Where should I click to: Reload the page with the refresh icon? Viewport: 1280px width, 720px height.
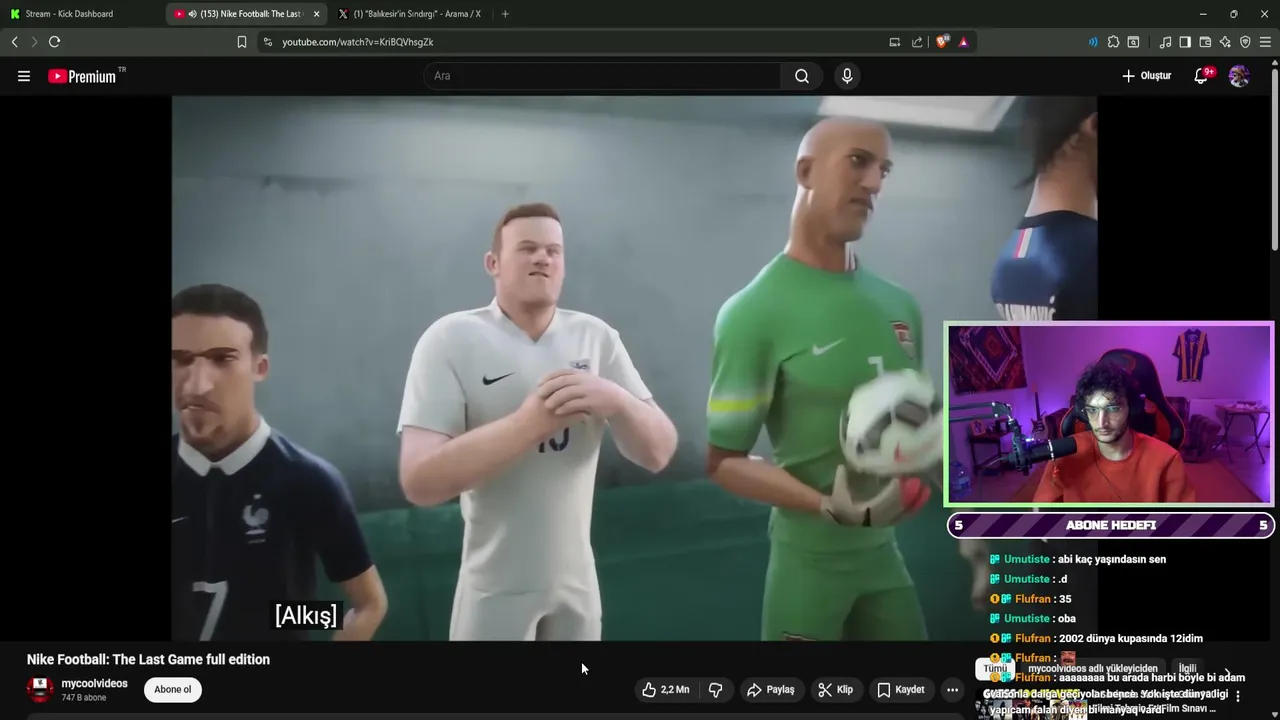[x=54, y=42]
